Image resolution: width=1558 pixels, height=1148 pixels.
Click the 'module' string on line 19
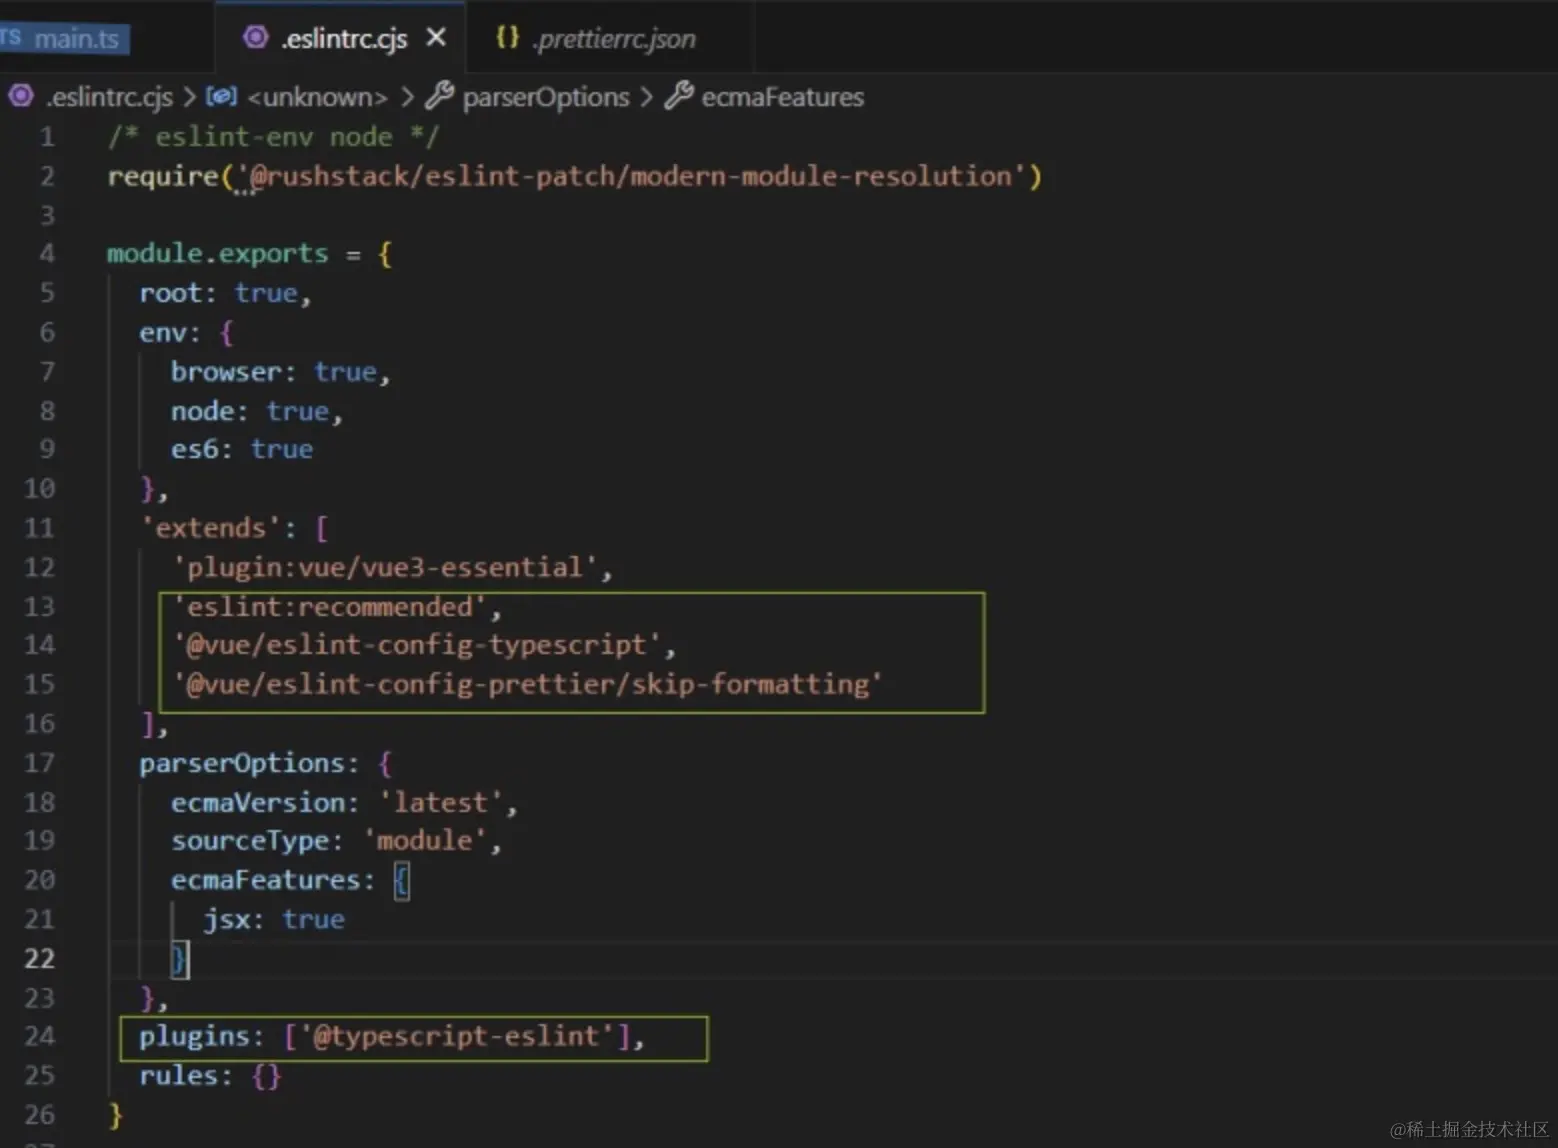pyautogui.click(x=424, y=841)
